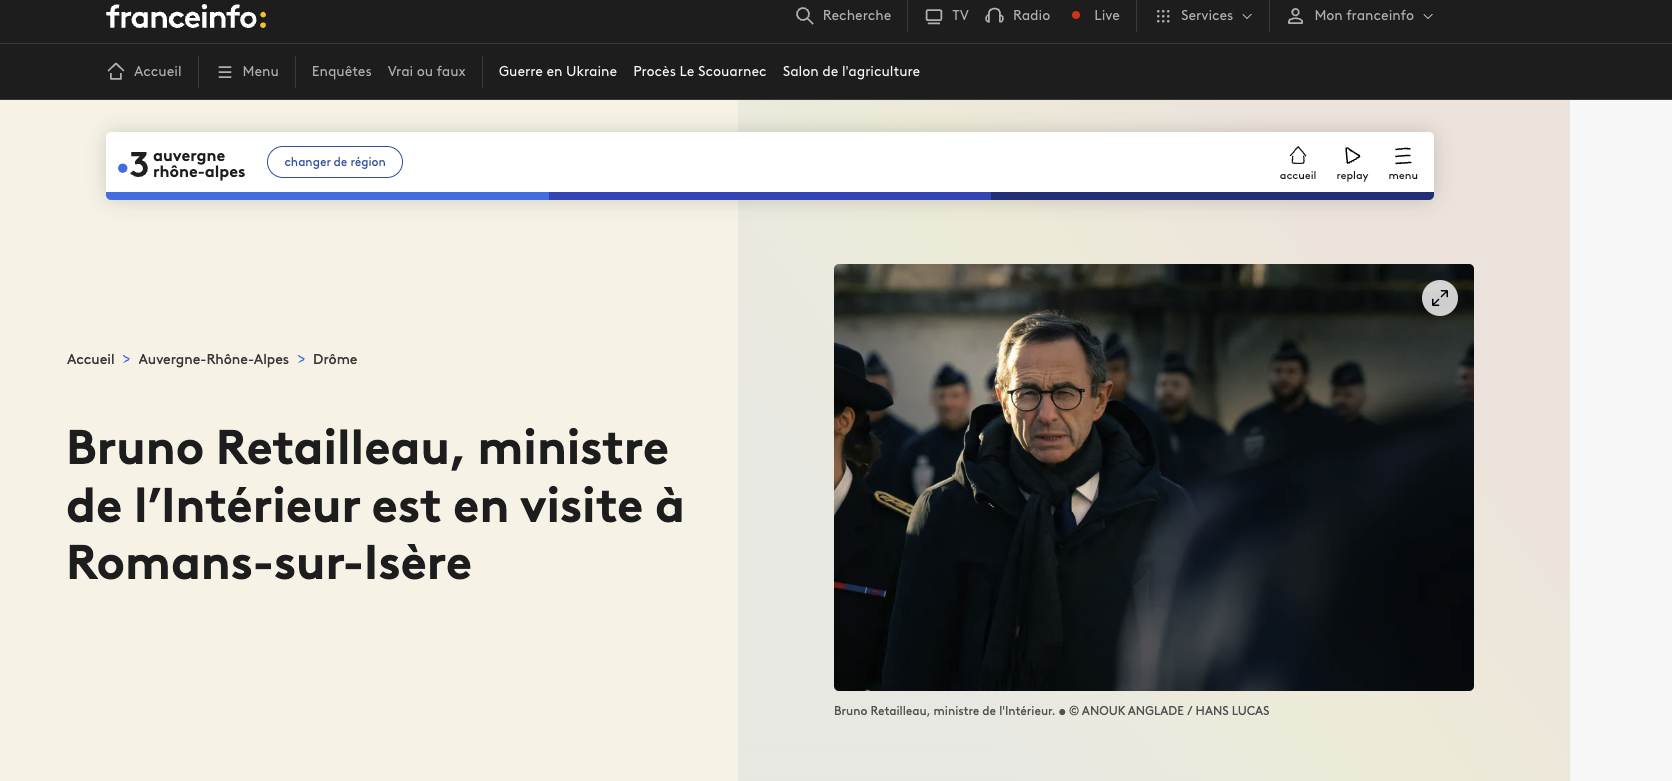Expand the Services dropdown
Screen dimensions: 1672x781
click(1204, 16)
